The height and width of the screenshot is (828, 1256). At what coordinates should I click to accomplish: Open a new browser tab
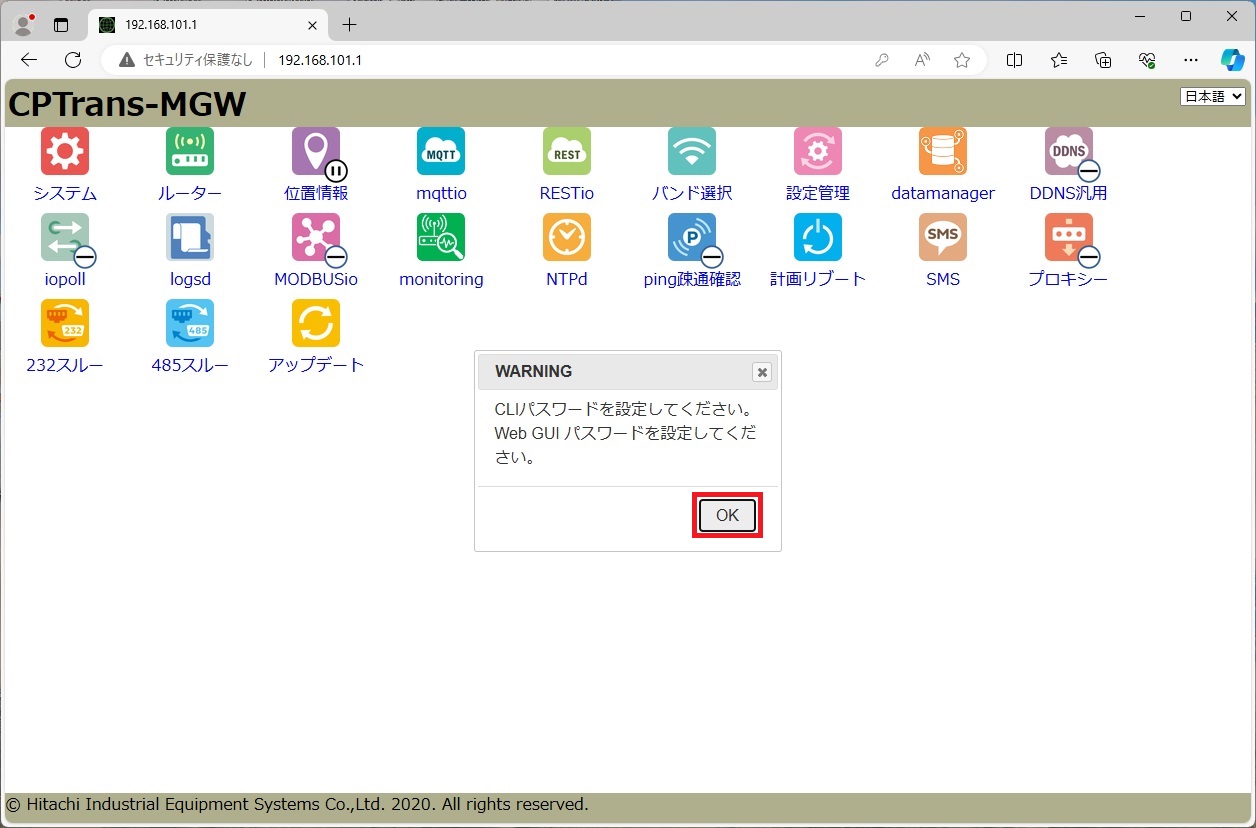click(349, 25)
